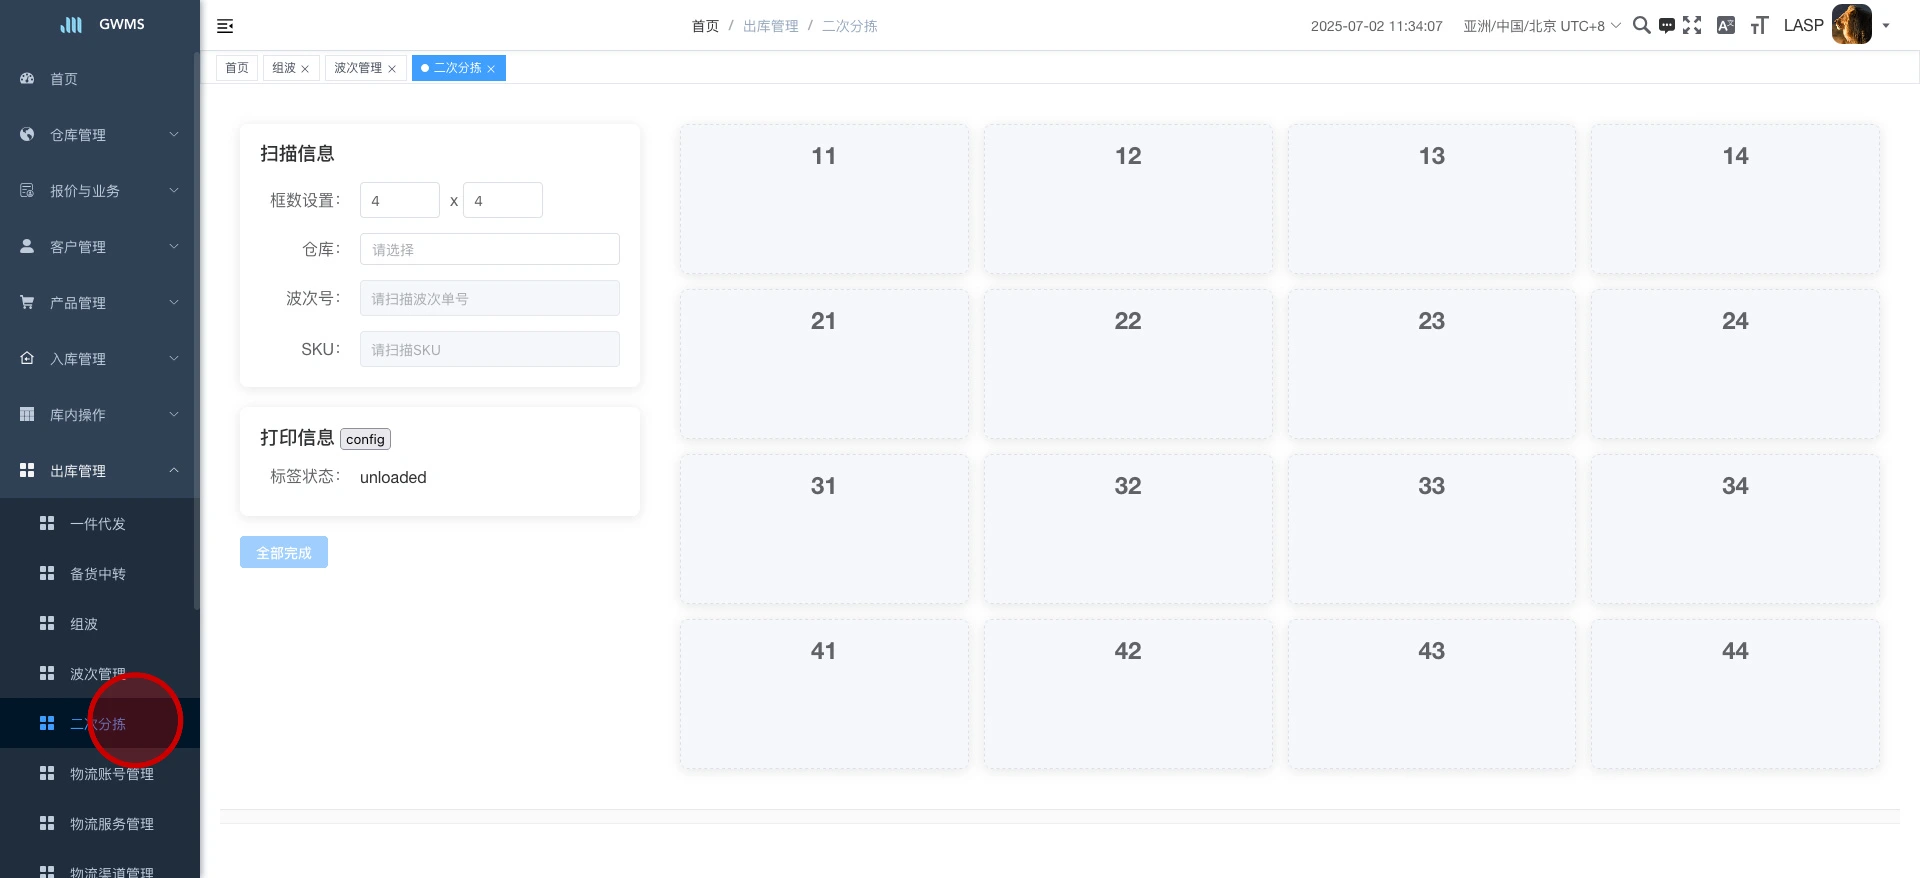Click the GWMS logo icon
The height and width of the screenshot is (878, 1920).
pyautogui.click(x=72, y=25)
